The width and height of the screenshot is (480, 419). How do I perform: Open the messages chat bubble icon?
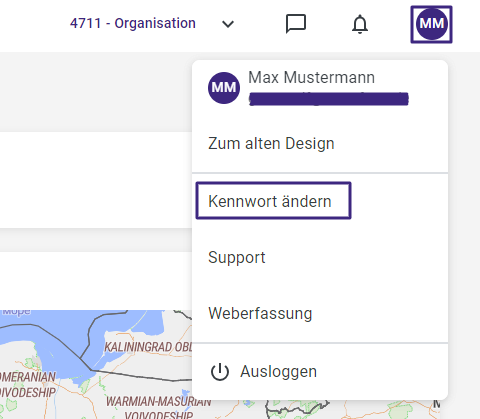pyautogui.click(x=296, y=24)
